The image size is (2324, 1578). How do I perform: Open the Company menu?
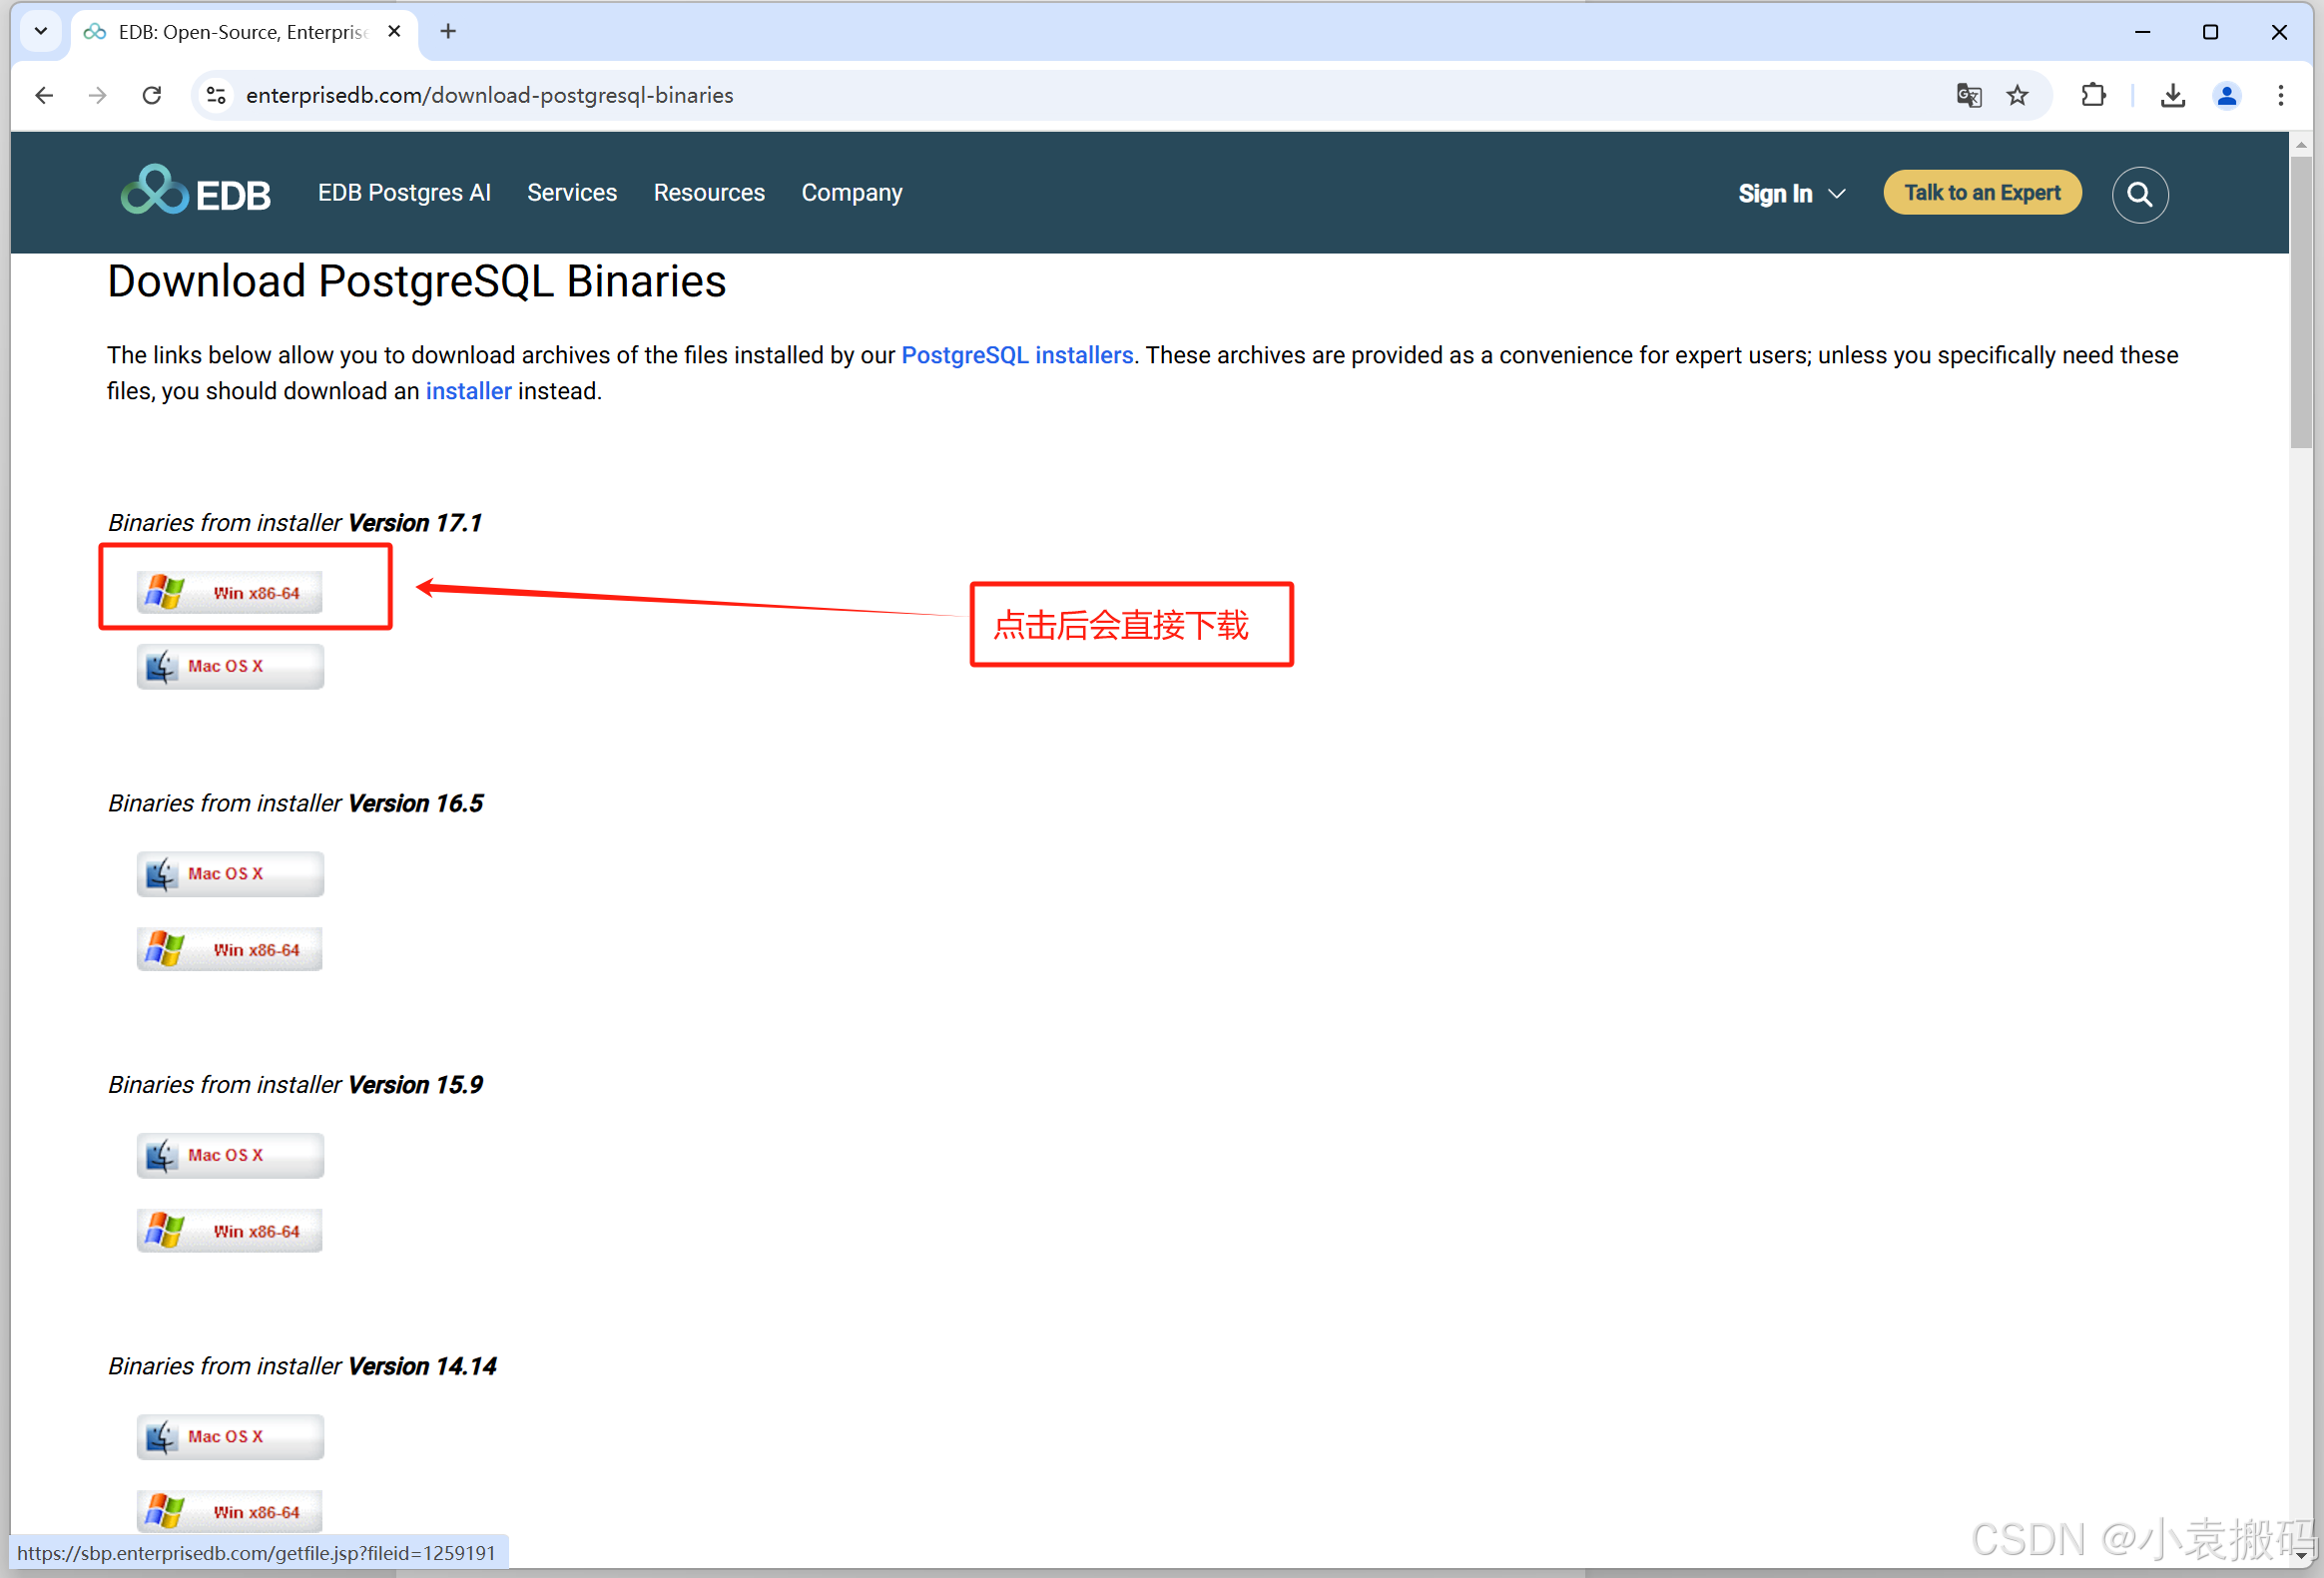852,193
